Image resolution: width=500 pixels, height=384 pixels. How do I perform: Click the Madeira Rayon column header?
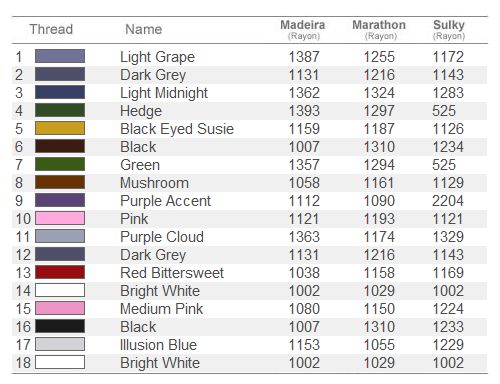(303, 30)
